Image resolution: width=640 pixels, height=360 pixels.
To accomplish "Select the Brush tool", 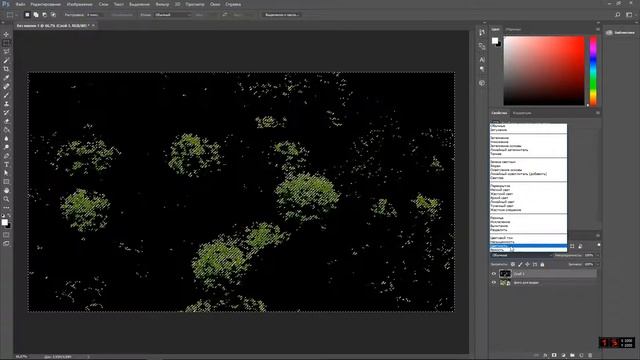I will 6,95.
